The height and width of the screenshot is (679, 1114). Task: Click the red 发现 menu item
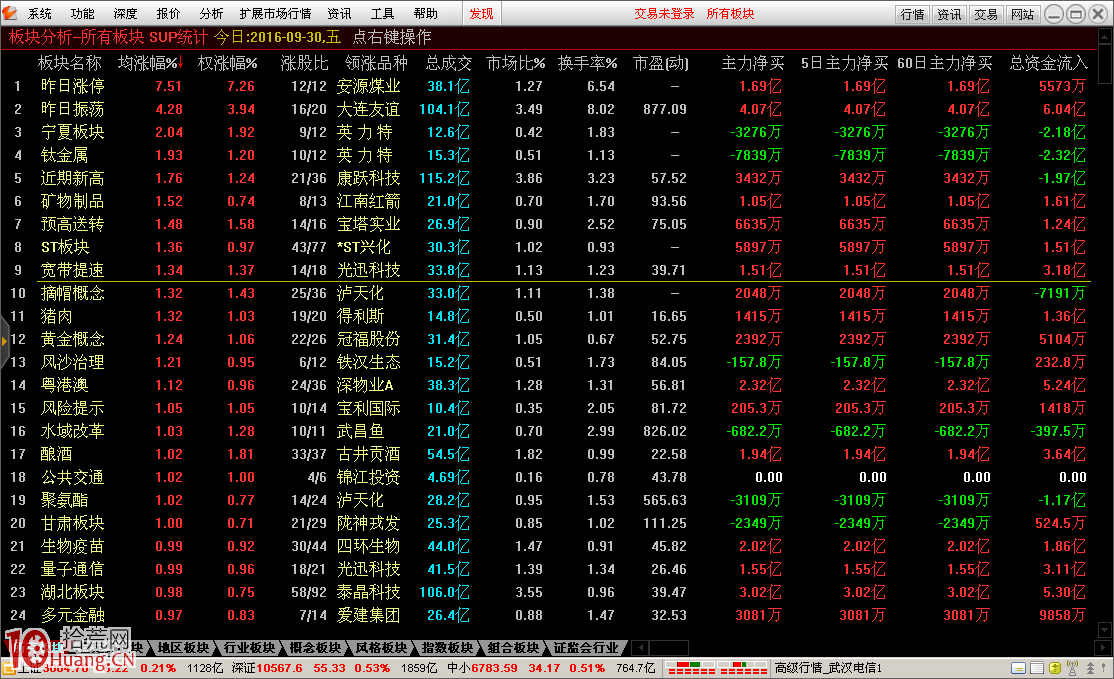point(481,13)
